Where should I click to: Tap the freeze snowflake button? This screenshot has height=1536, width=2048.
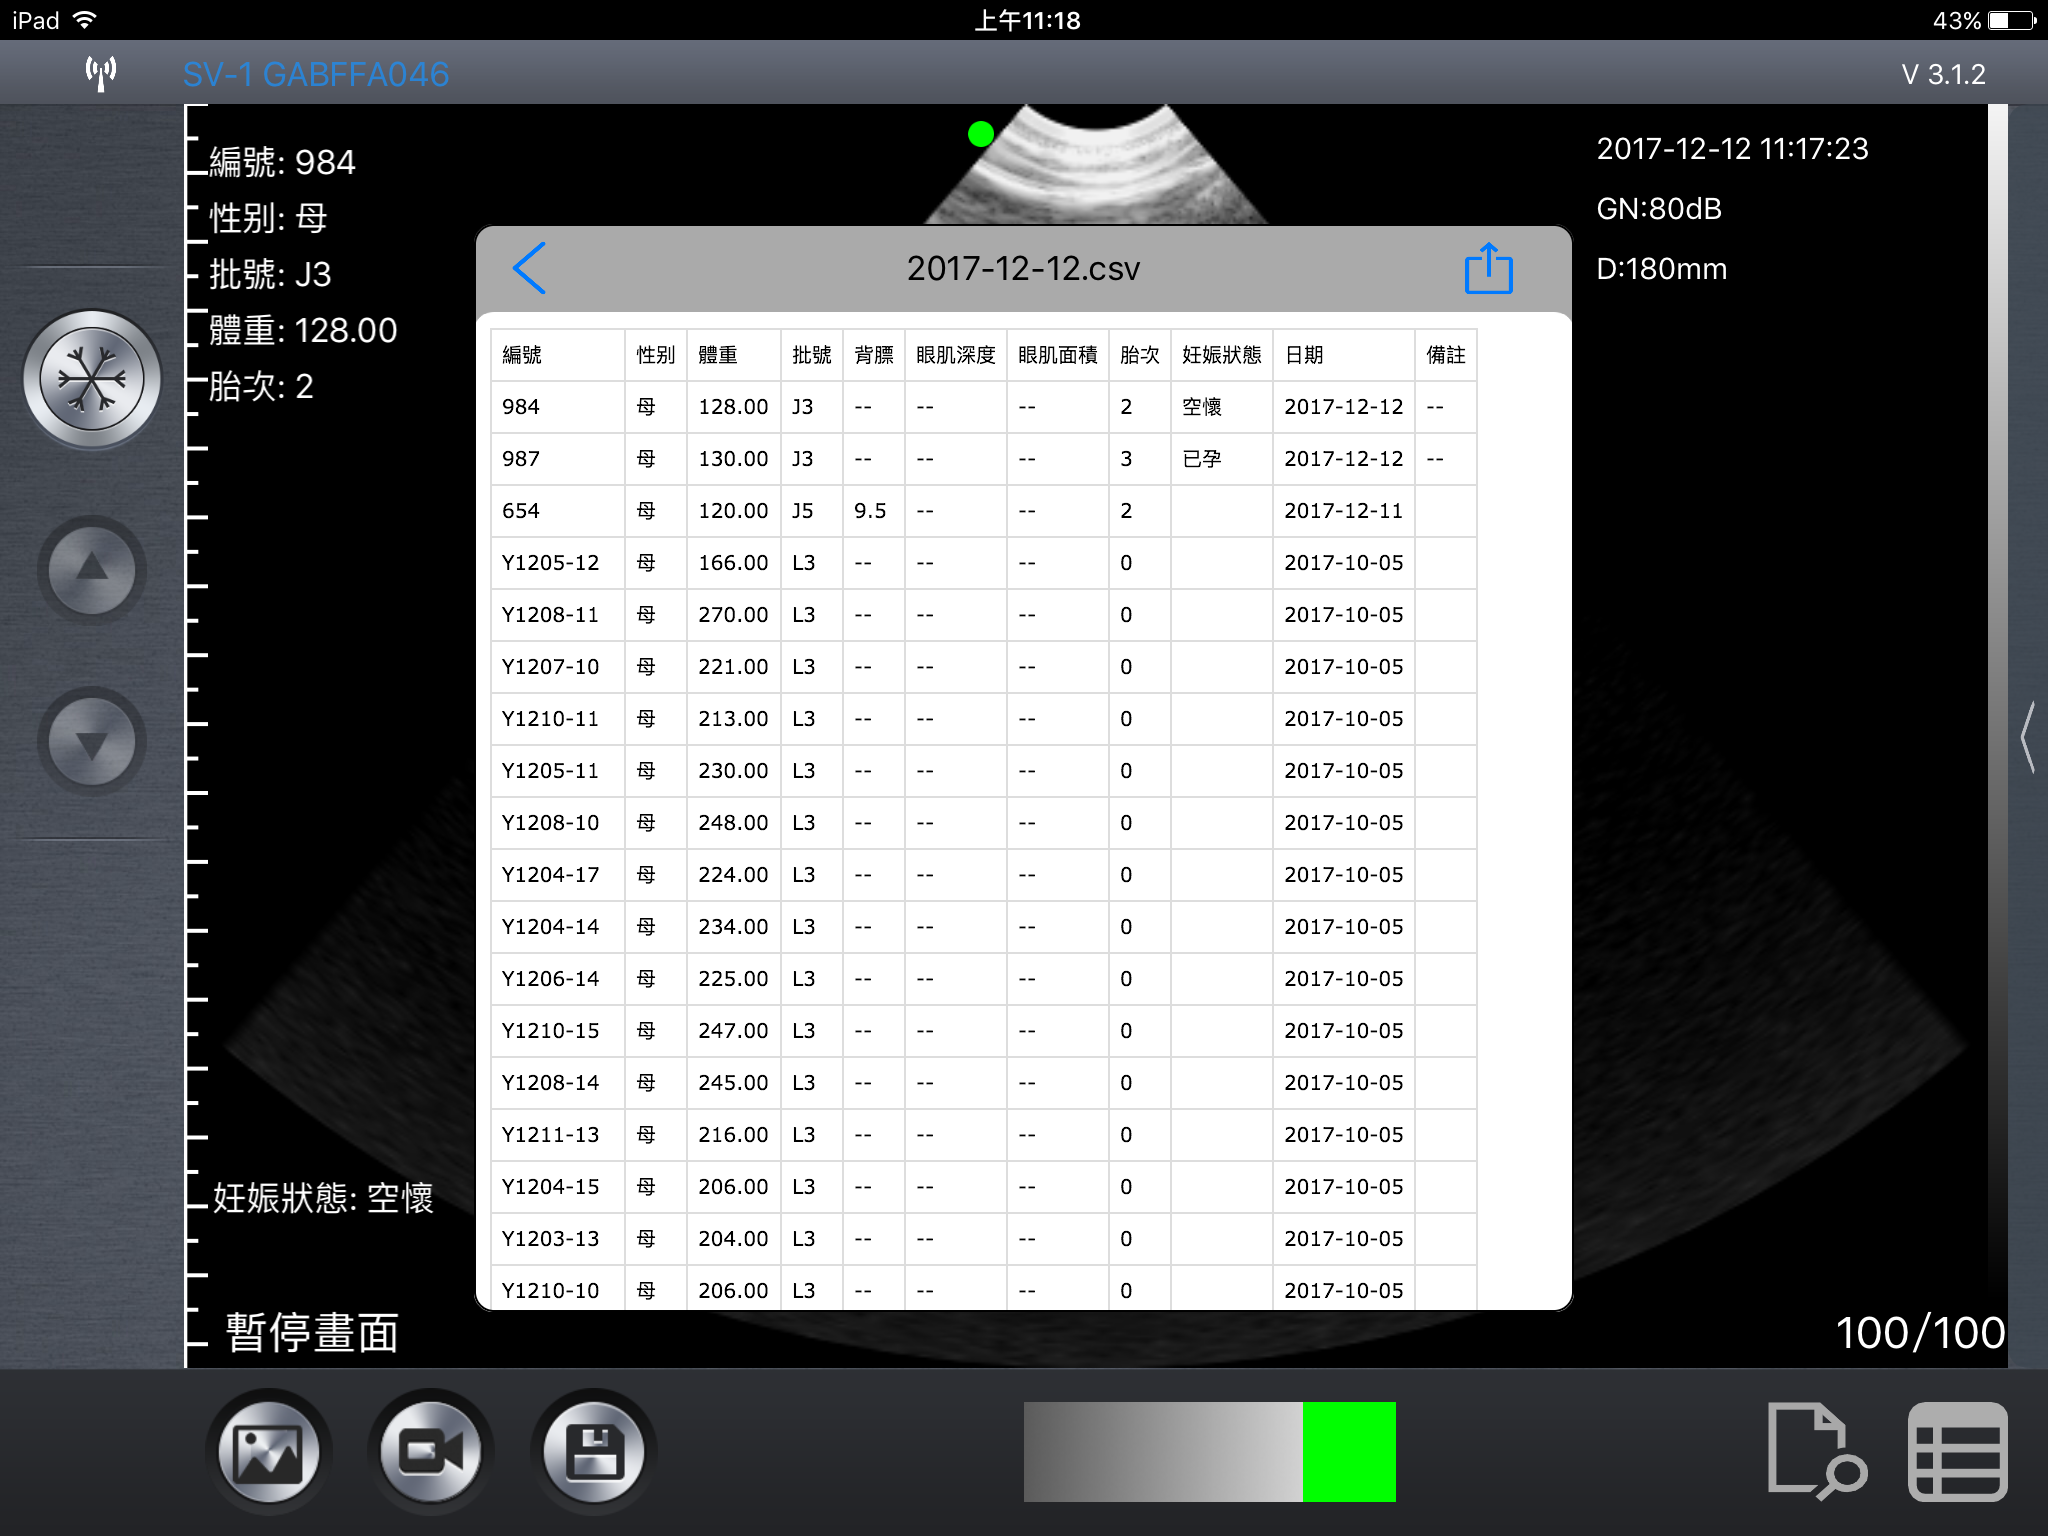[x=92, y=379]
